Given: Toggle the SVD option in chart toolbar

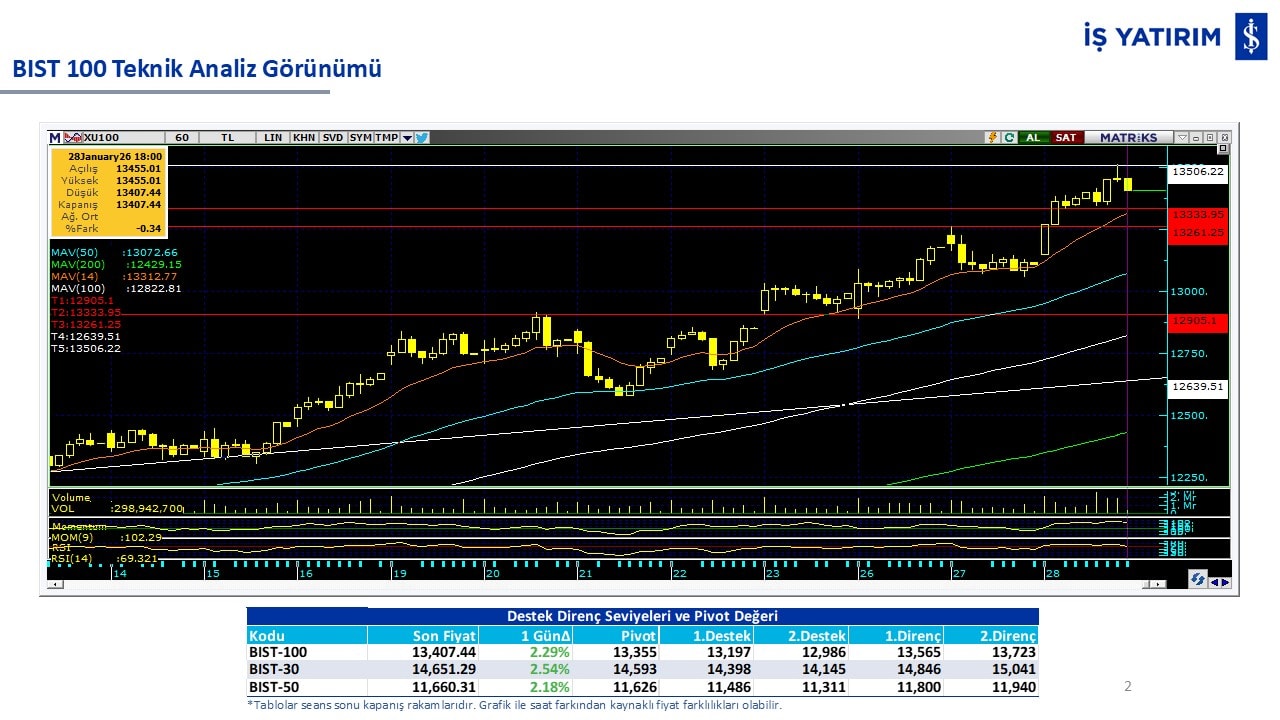Looking at the screenshot, I should (333, 138).
